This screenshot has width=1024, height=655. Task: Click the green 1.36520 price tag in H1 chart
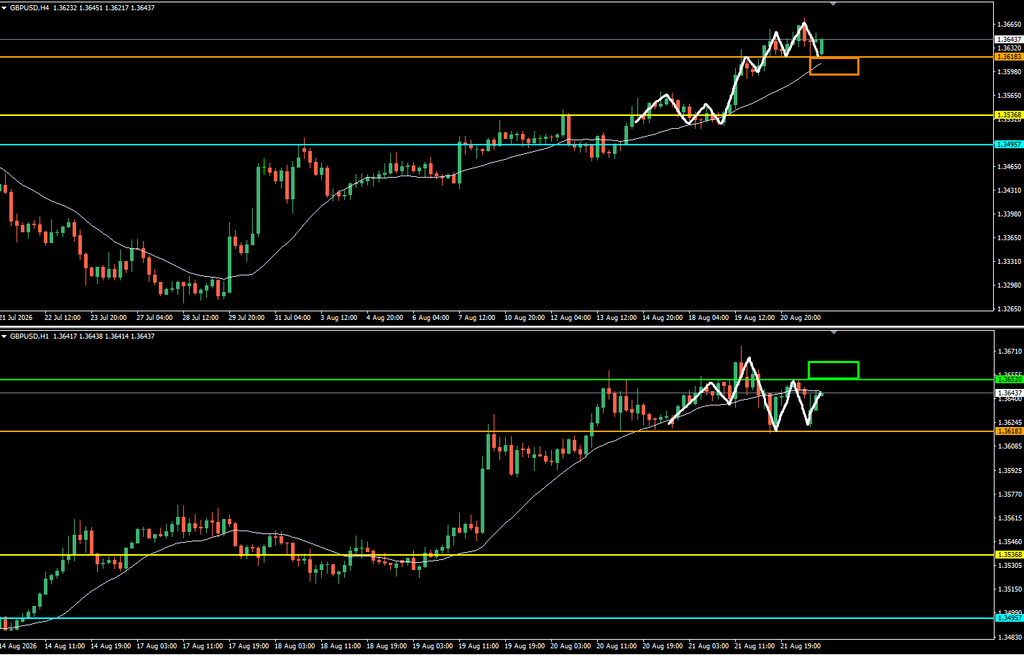(1009, 379)
